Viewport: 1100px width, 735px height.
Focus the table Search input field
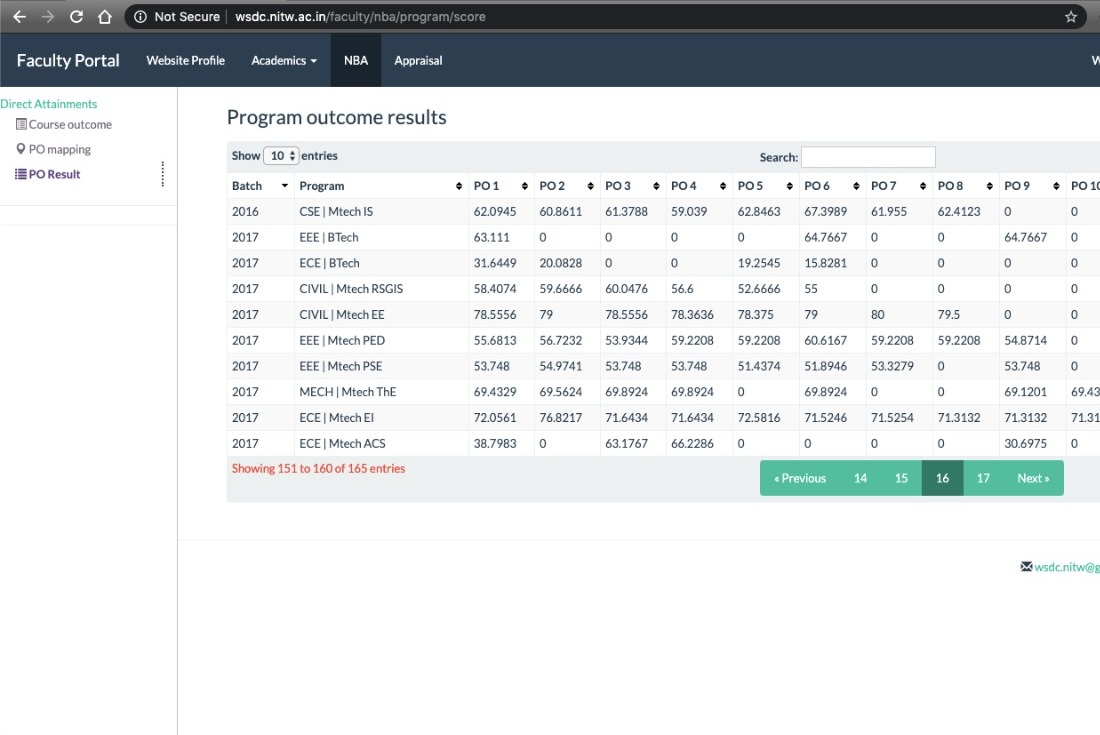(868, 157)
